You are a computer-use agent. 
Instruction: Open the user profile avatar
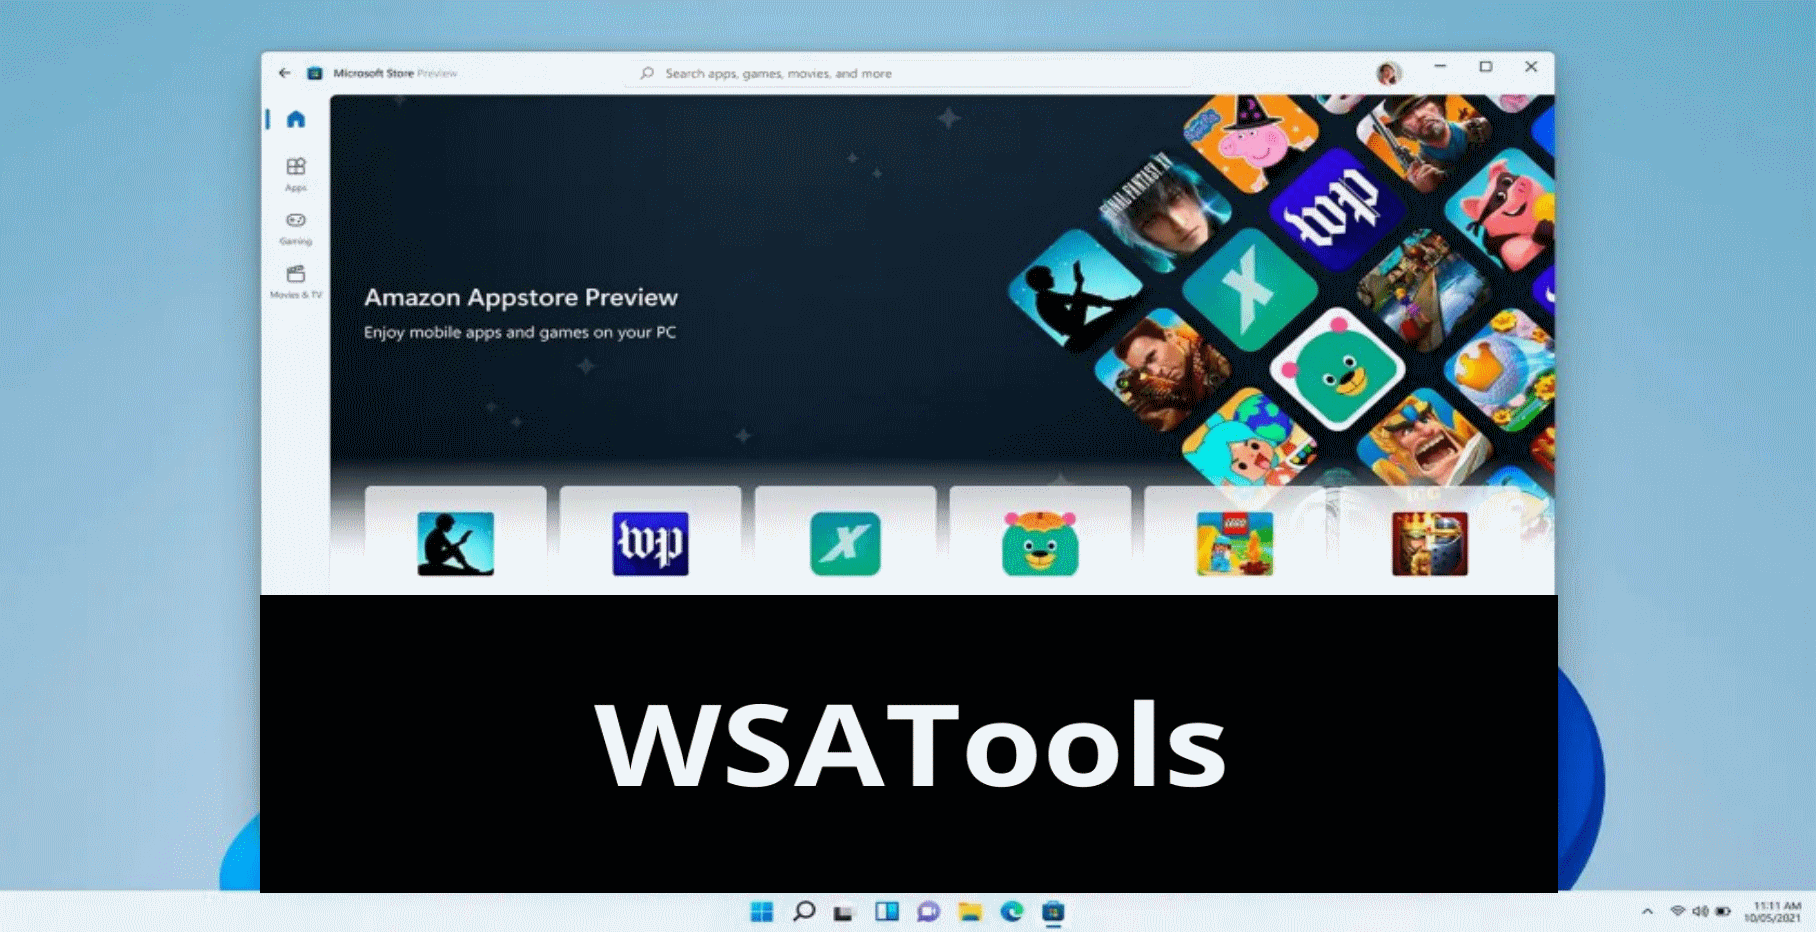1388,72
